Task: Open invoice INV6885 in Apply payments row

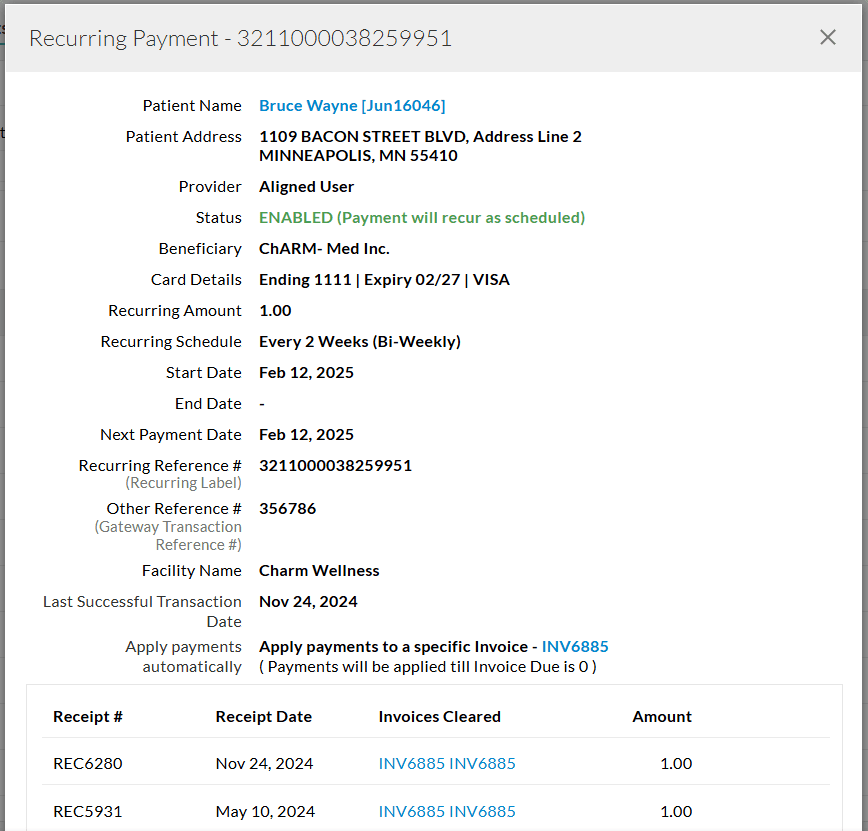Action: [x=575, y=646]
